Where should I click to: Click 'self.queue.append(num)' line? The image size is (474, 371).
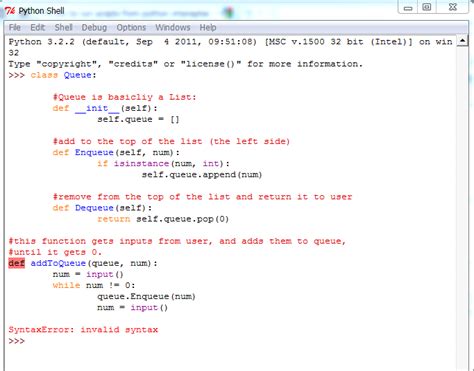[202, 175]
